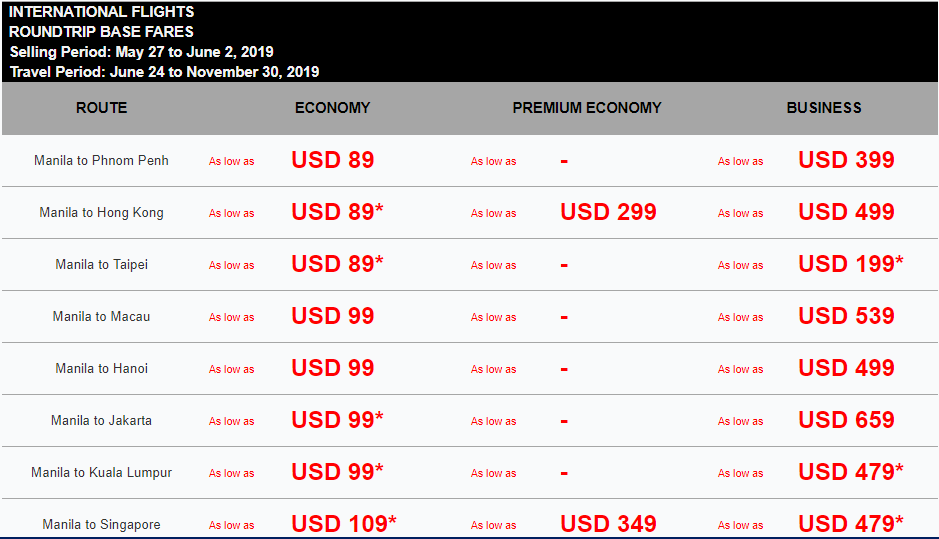Click the ROUTE column header

tap(101, 108)
